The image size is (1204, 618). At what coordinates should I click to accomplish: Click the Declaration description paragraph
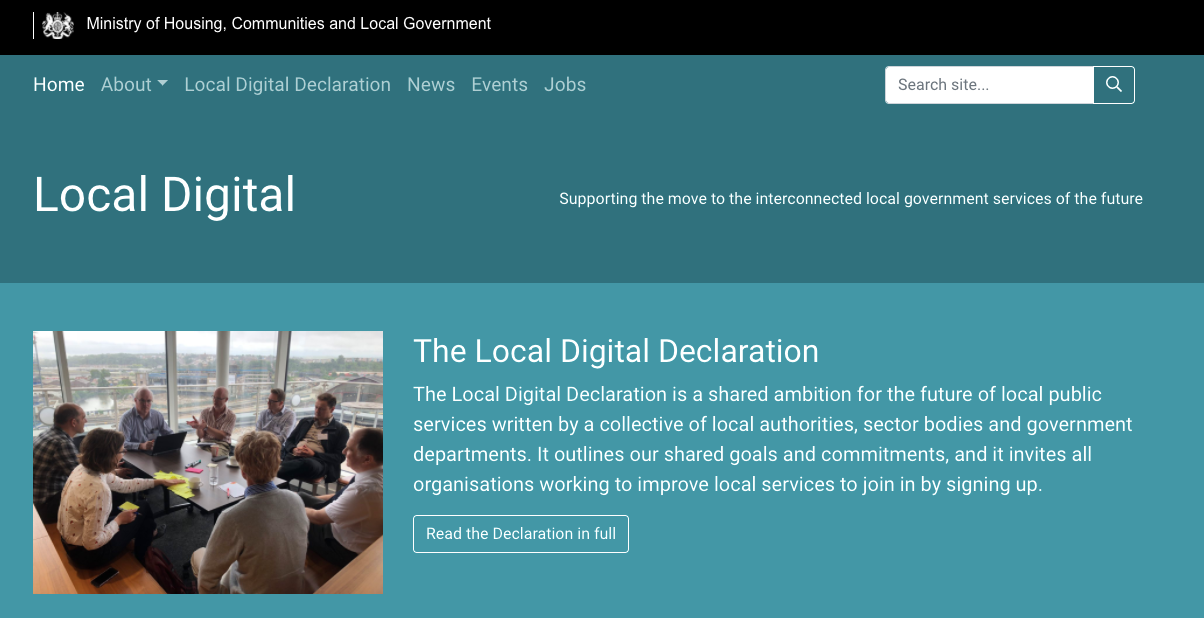tap(773, 439)
